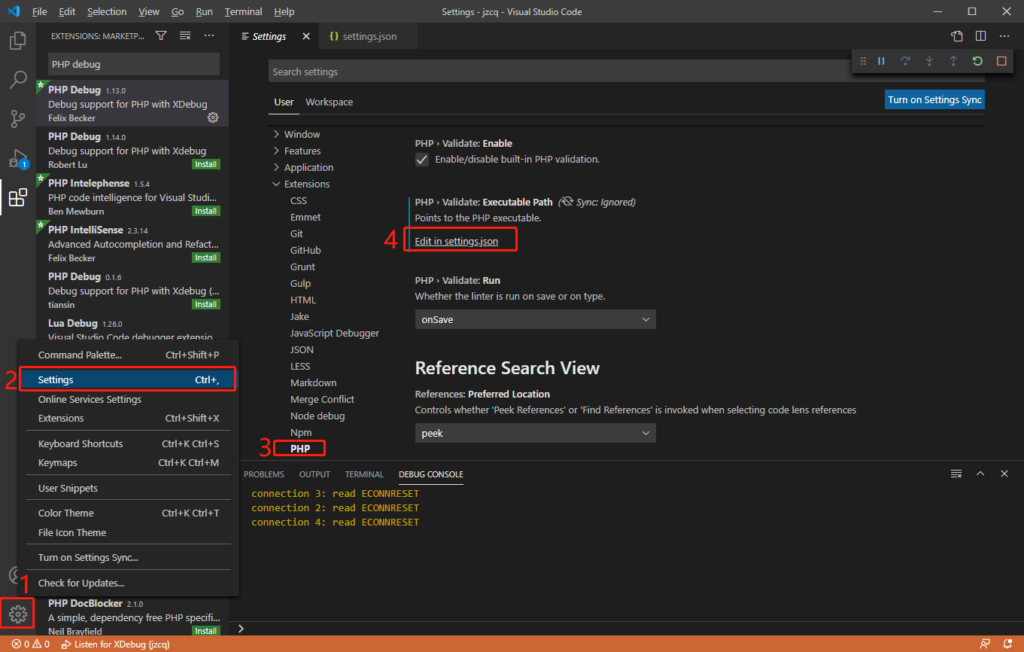This screenshot has width=1024, height=652.
Task: Choose Settings from the manage menu
Action: click(128, 380)
